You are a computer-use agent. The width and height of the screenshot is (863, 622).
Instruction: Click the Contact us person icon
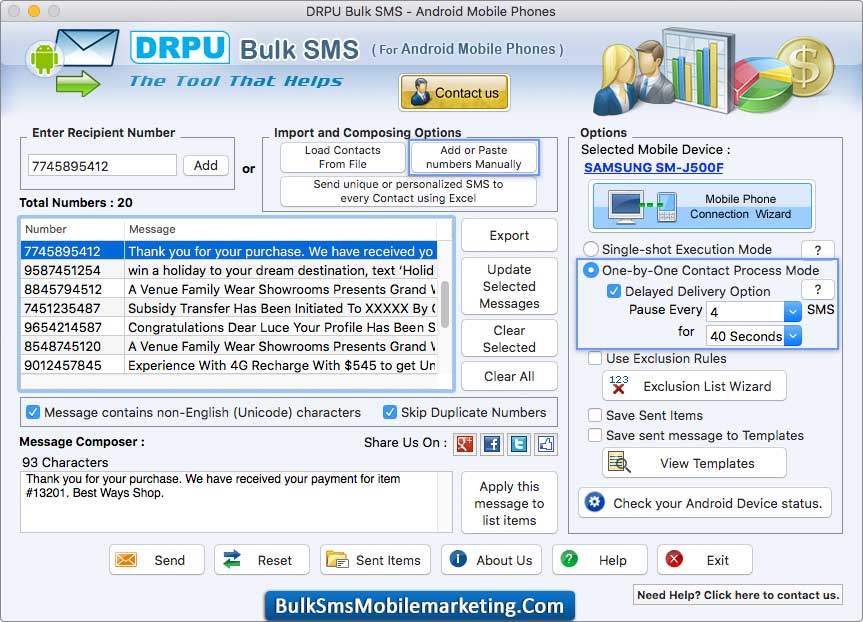click(x=420, y=92)
